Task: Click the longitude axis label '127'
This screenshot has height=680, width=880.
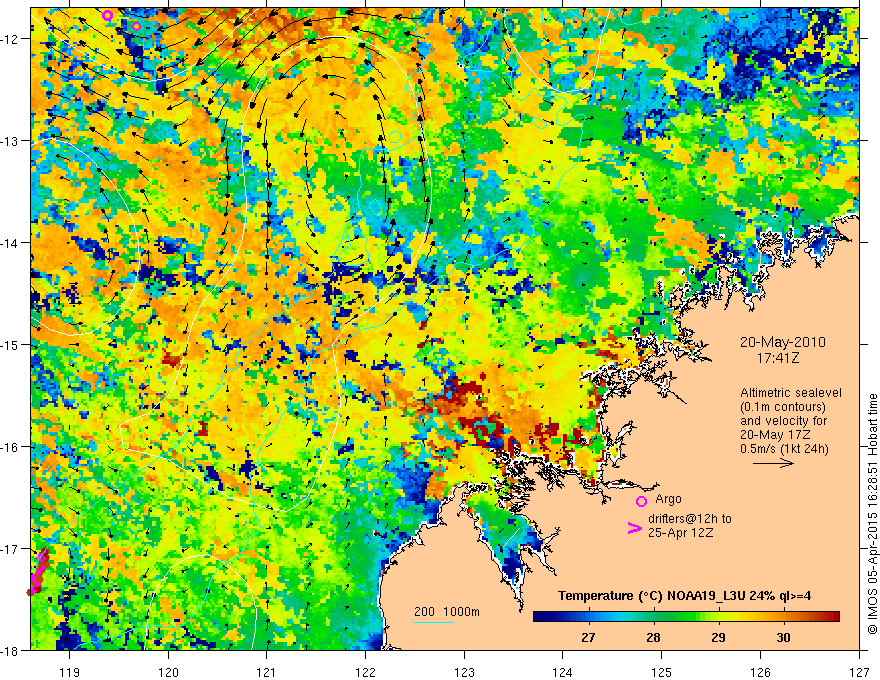Action: pyautogui.click(x=859, y=672)
